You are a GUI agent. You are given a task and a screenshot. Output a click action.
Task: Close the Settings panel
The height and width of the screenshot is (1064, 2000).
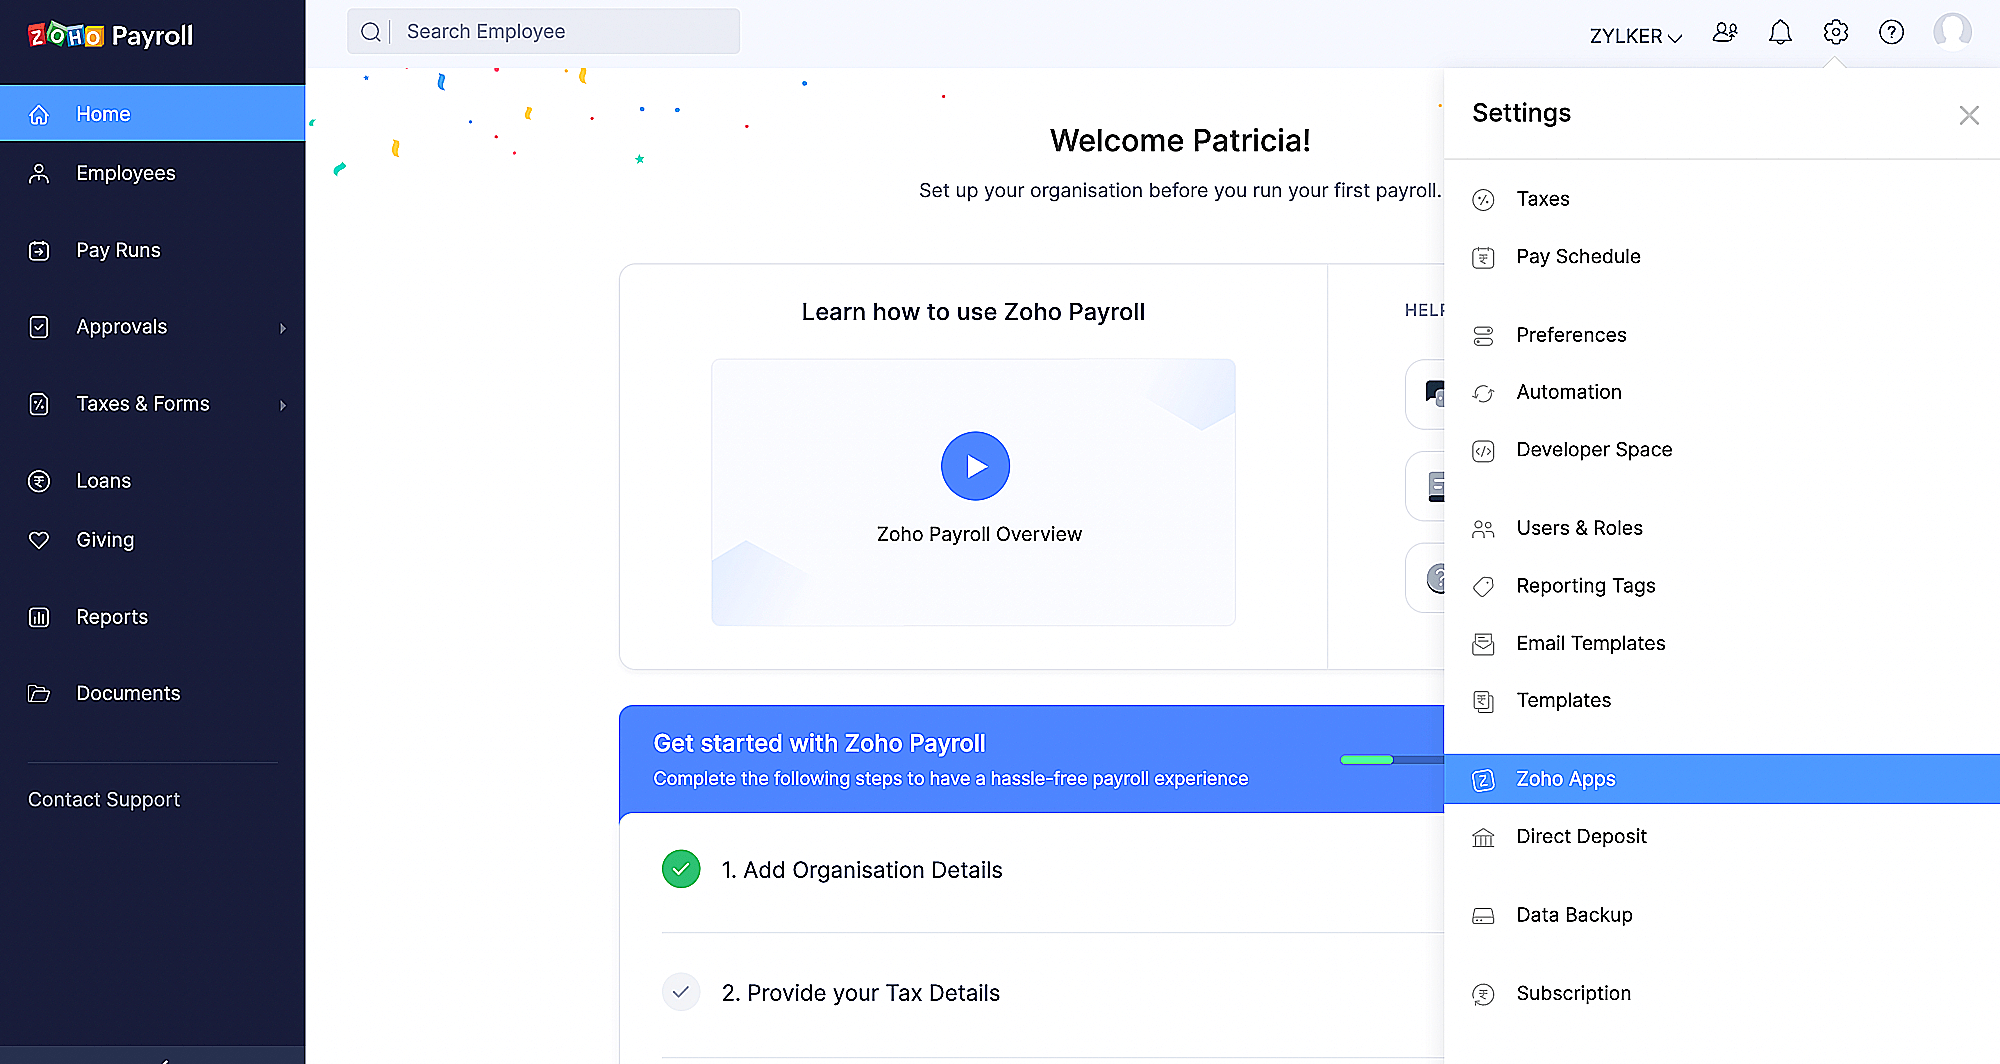click(x=1969, y=116)
